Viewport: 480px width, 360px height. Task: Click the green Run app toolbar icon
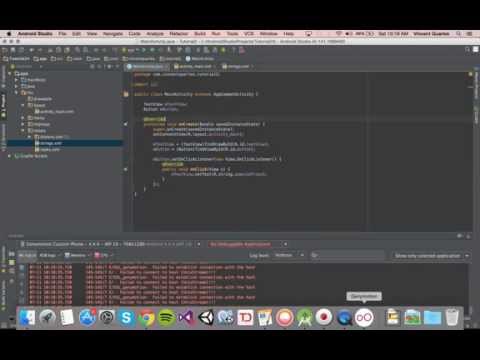click(144, 50)
